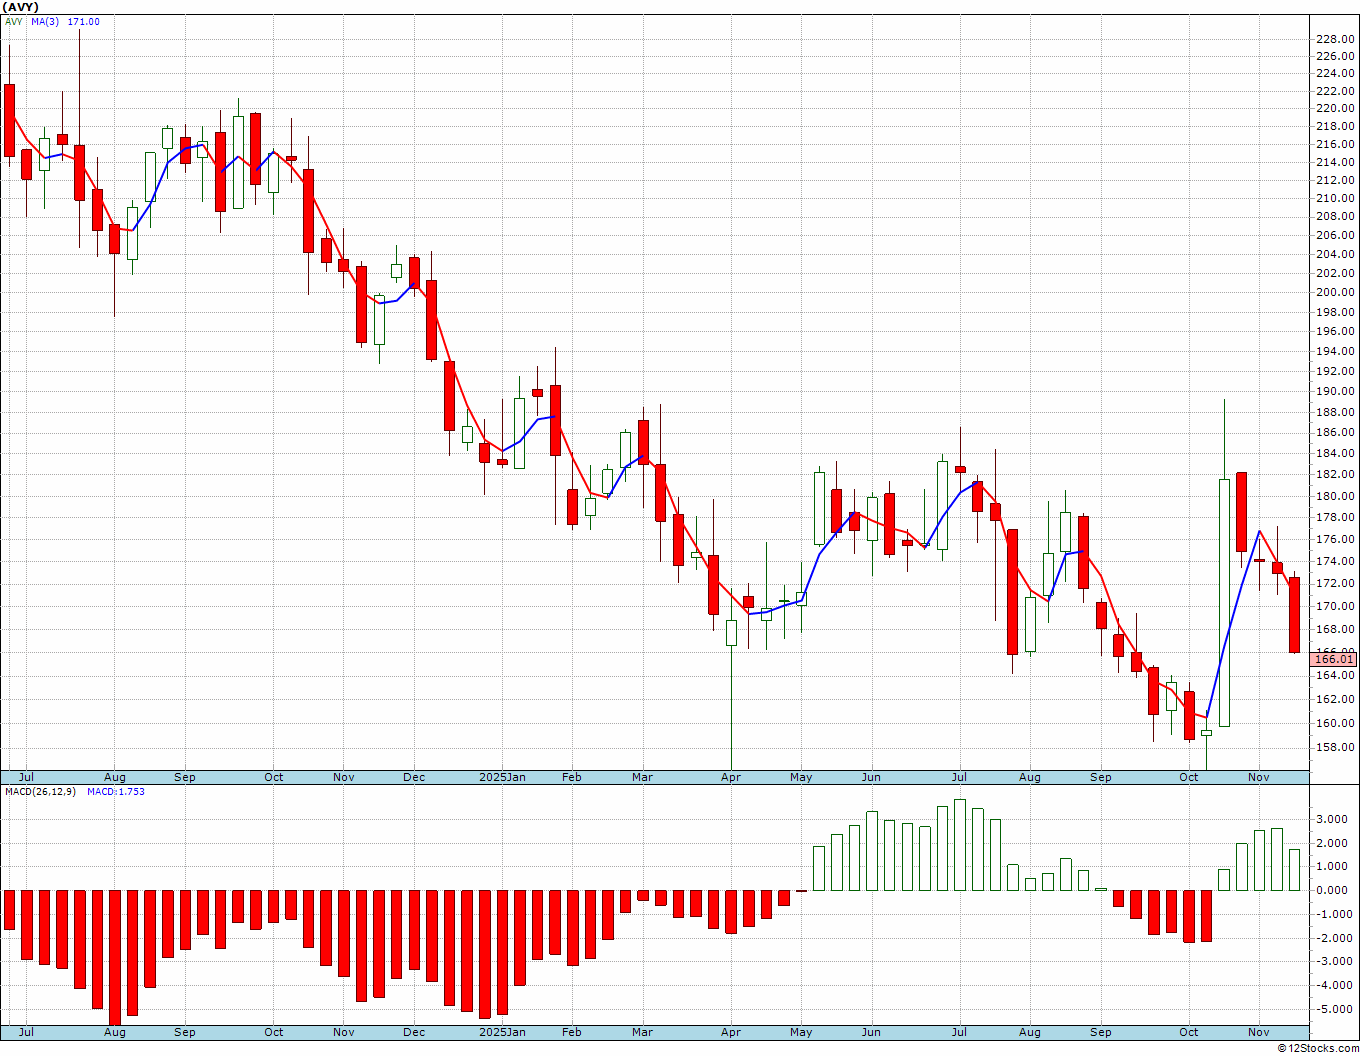Click the 171.00 moving average value
Image resolution: width=1360 pixels, height=1056 pixels.
pos(84,22)
